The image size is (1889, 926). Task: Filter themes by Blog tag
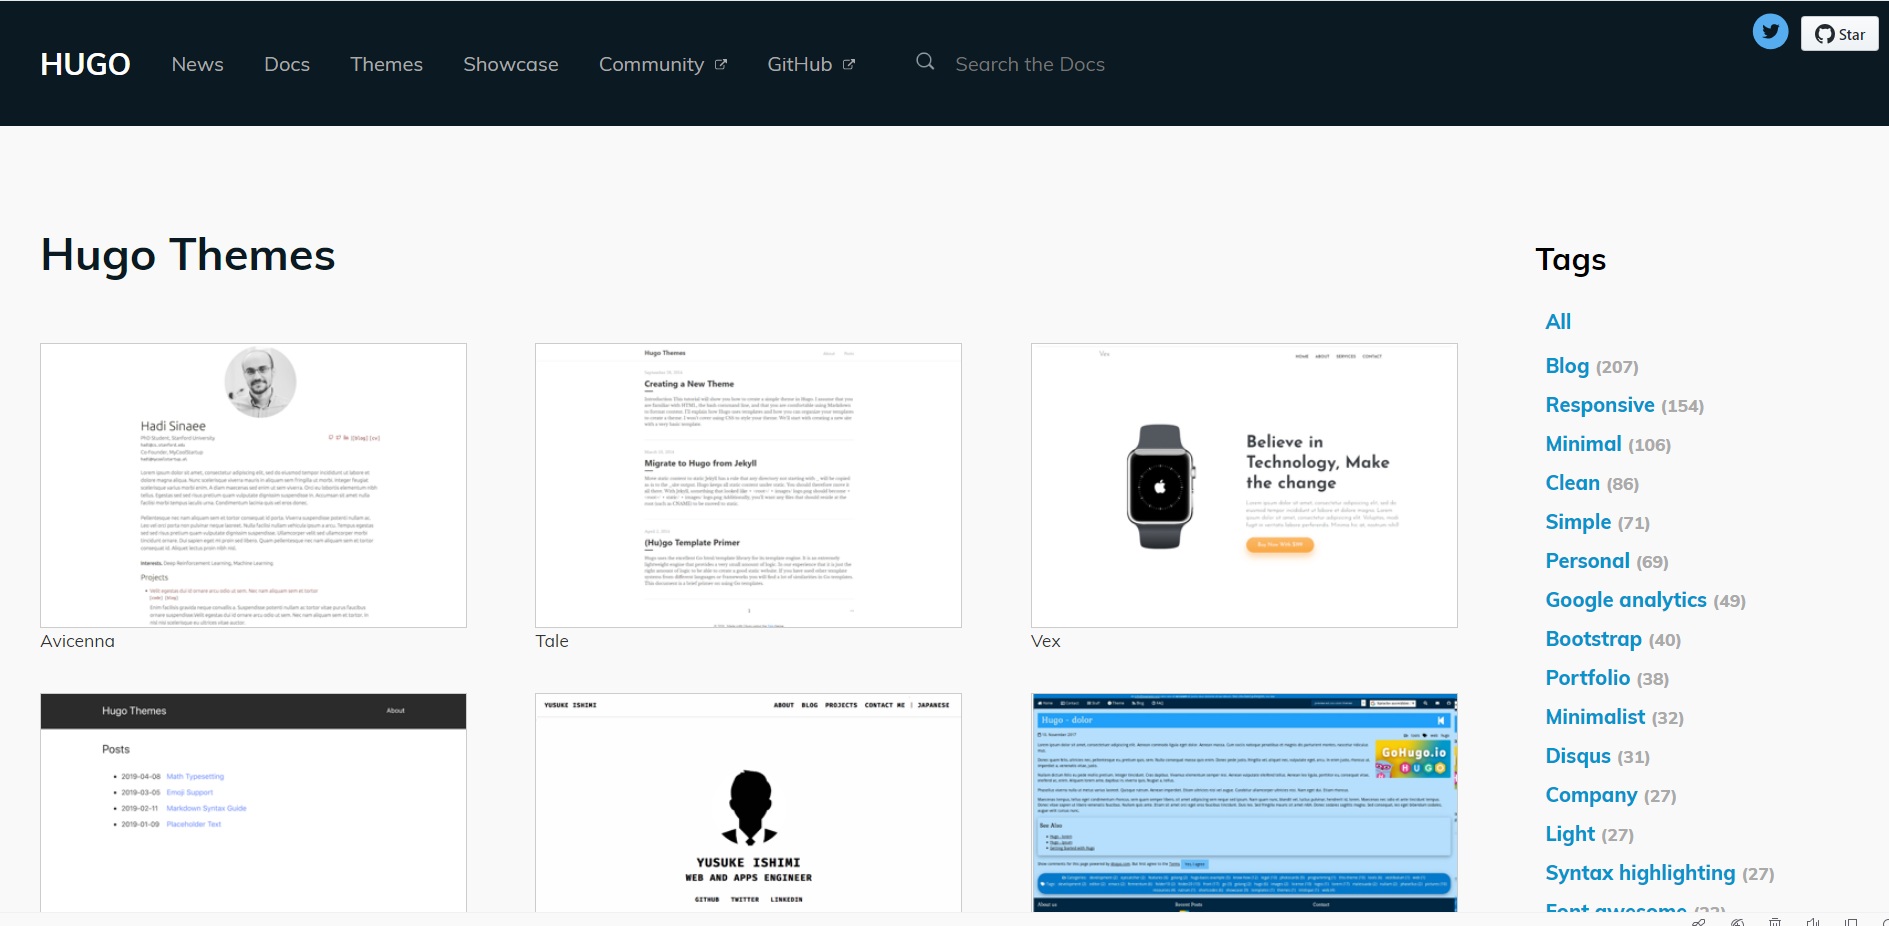pyautogui.click(x=1566, y=366)
